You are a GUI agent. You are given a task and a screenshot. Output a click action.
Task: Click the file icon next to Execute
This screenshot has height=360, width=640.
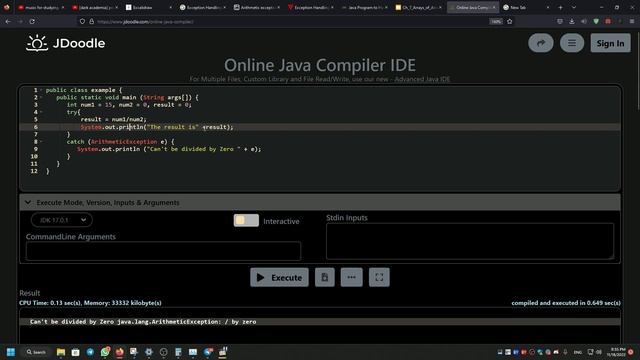(x=324, y=278)
